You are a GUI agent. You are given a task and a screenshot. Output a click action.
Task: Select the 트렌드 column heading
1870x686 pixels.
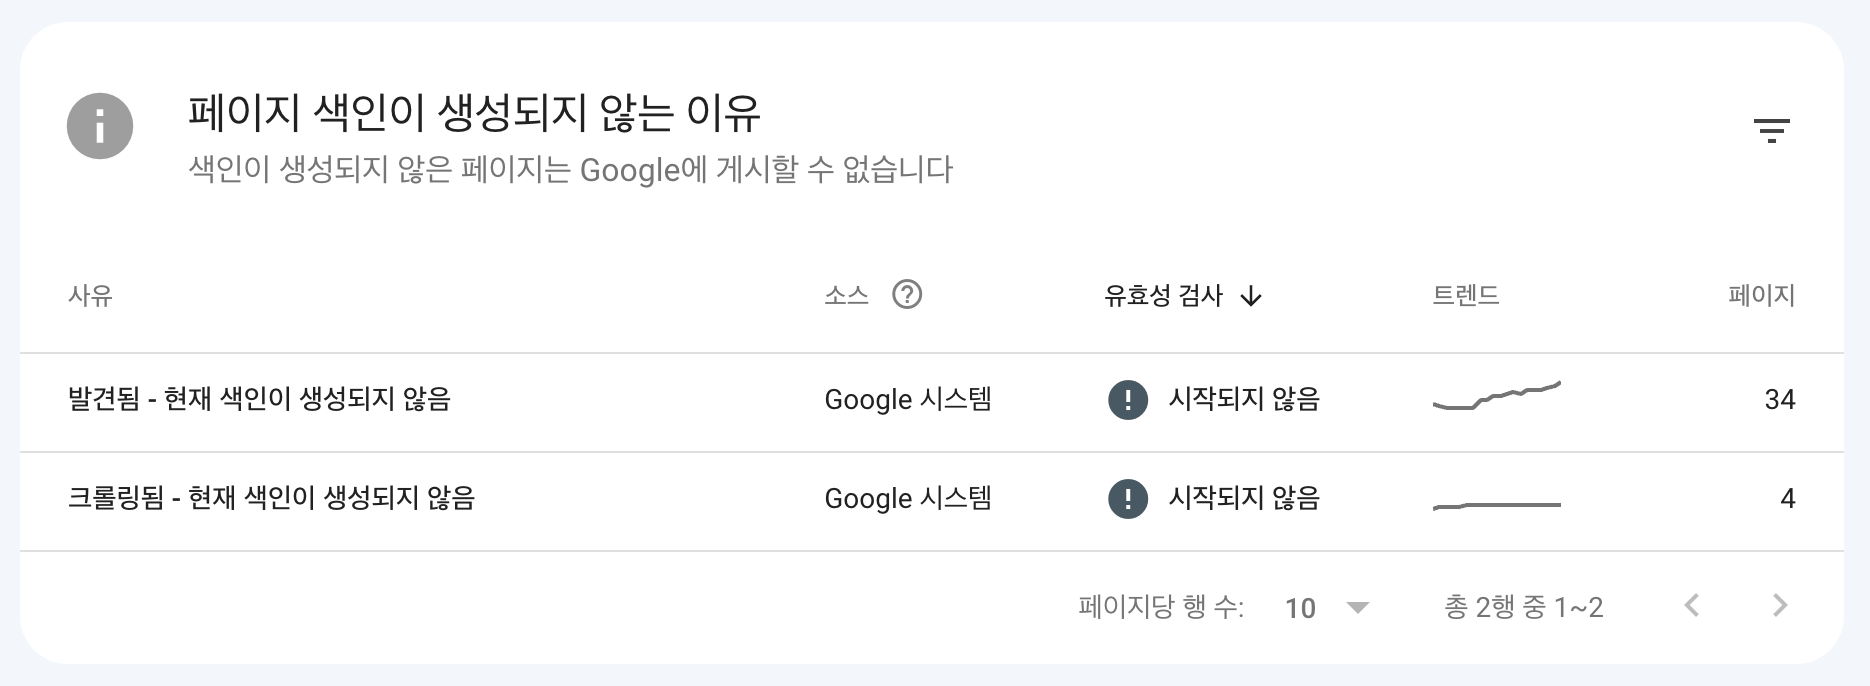coord(1467,294)
